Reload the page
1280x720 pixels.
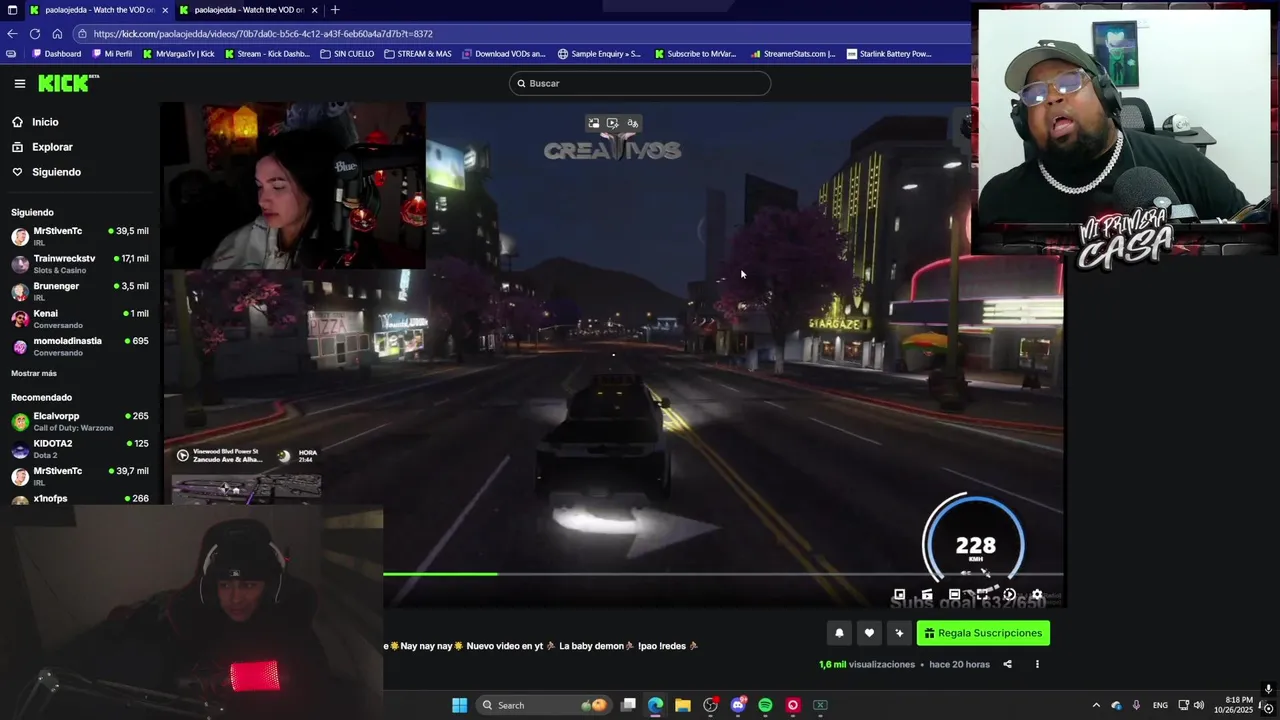click(35, 33)
